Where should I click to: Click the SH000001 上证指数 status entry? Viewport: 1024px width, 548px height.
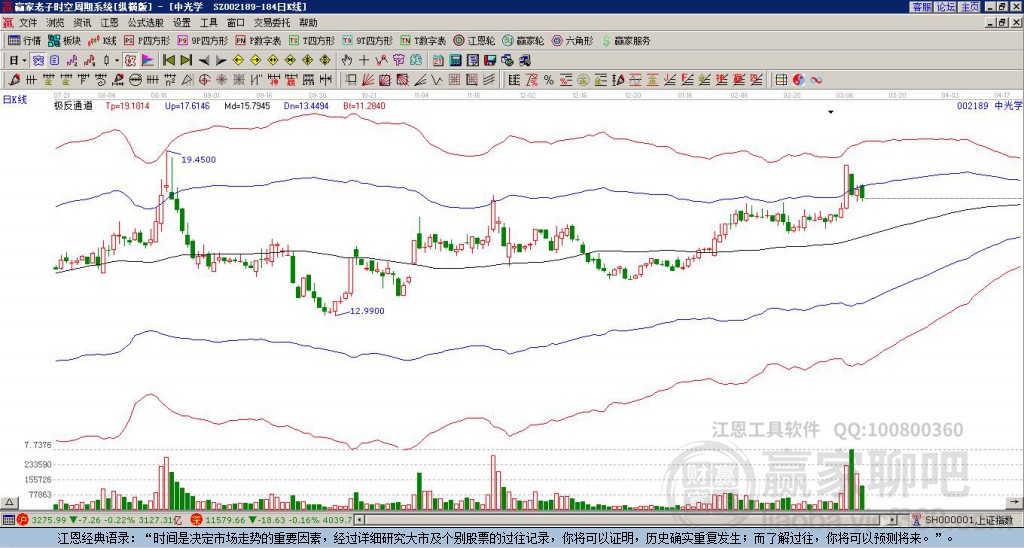tap(968, 520)
